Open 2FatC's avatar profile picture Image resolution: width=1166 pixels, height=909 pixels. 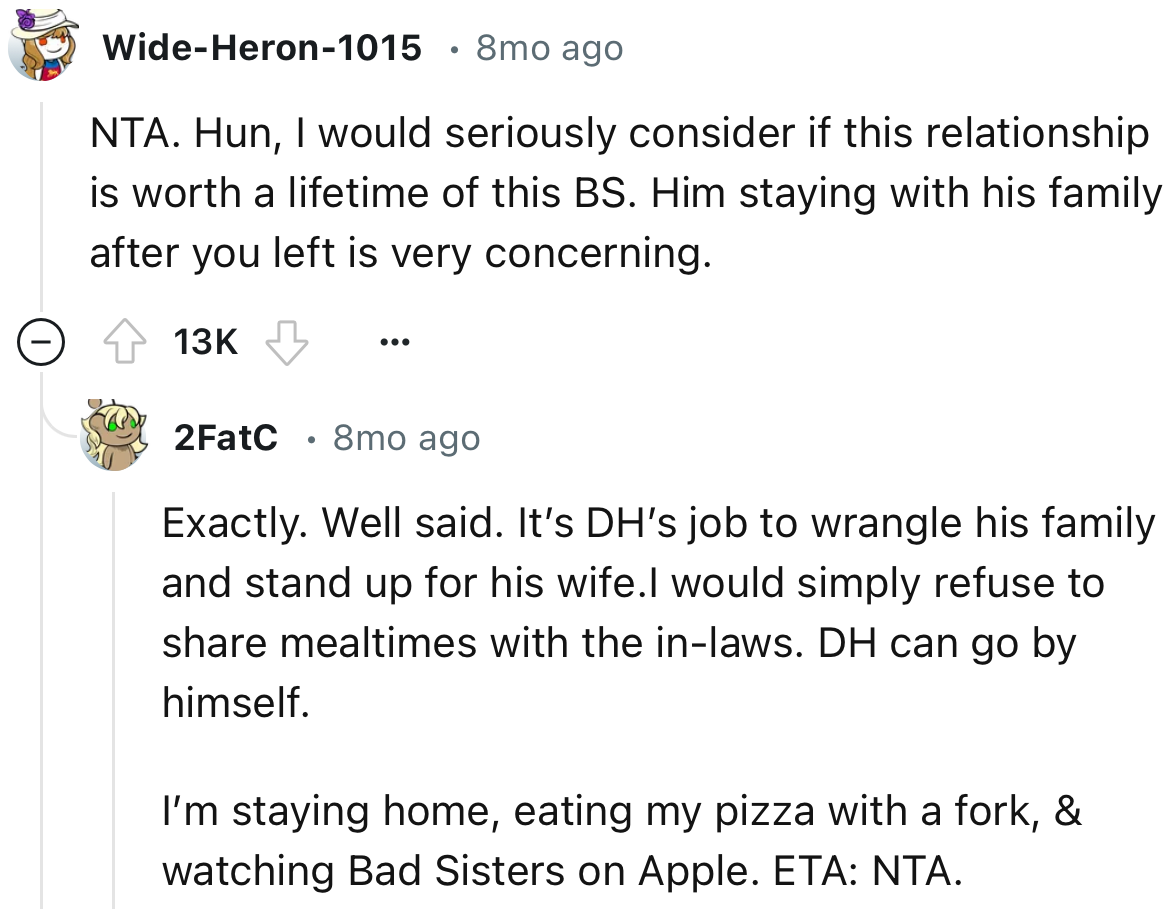click(x=113, y=437)
